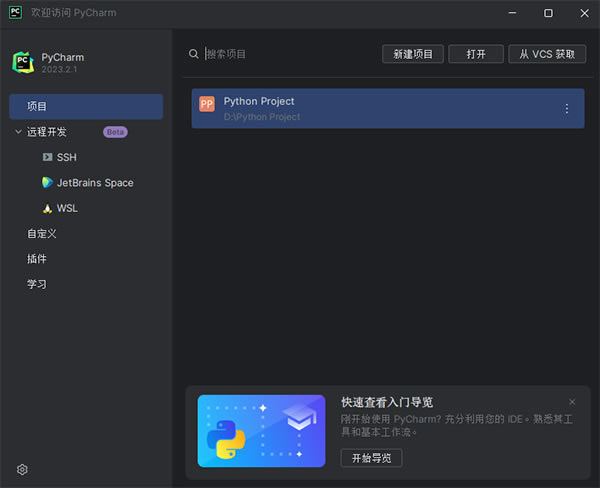Click the 开始导览 button
The width and height of the screenshot is (600, 488).
[371, 458]
